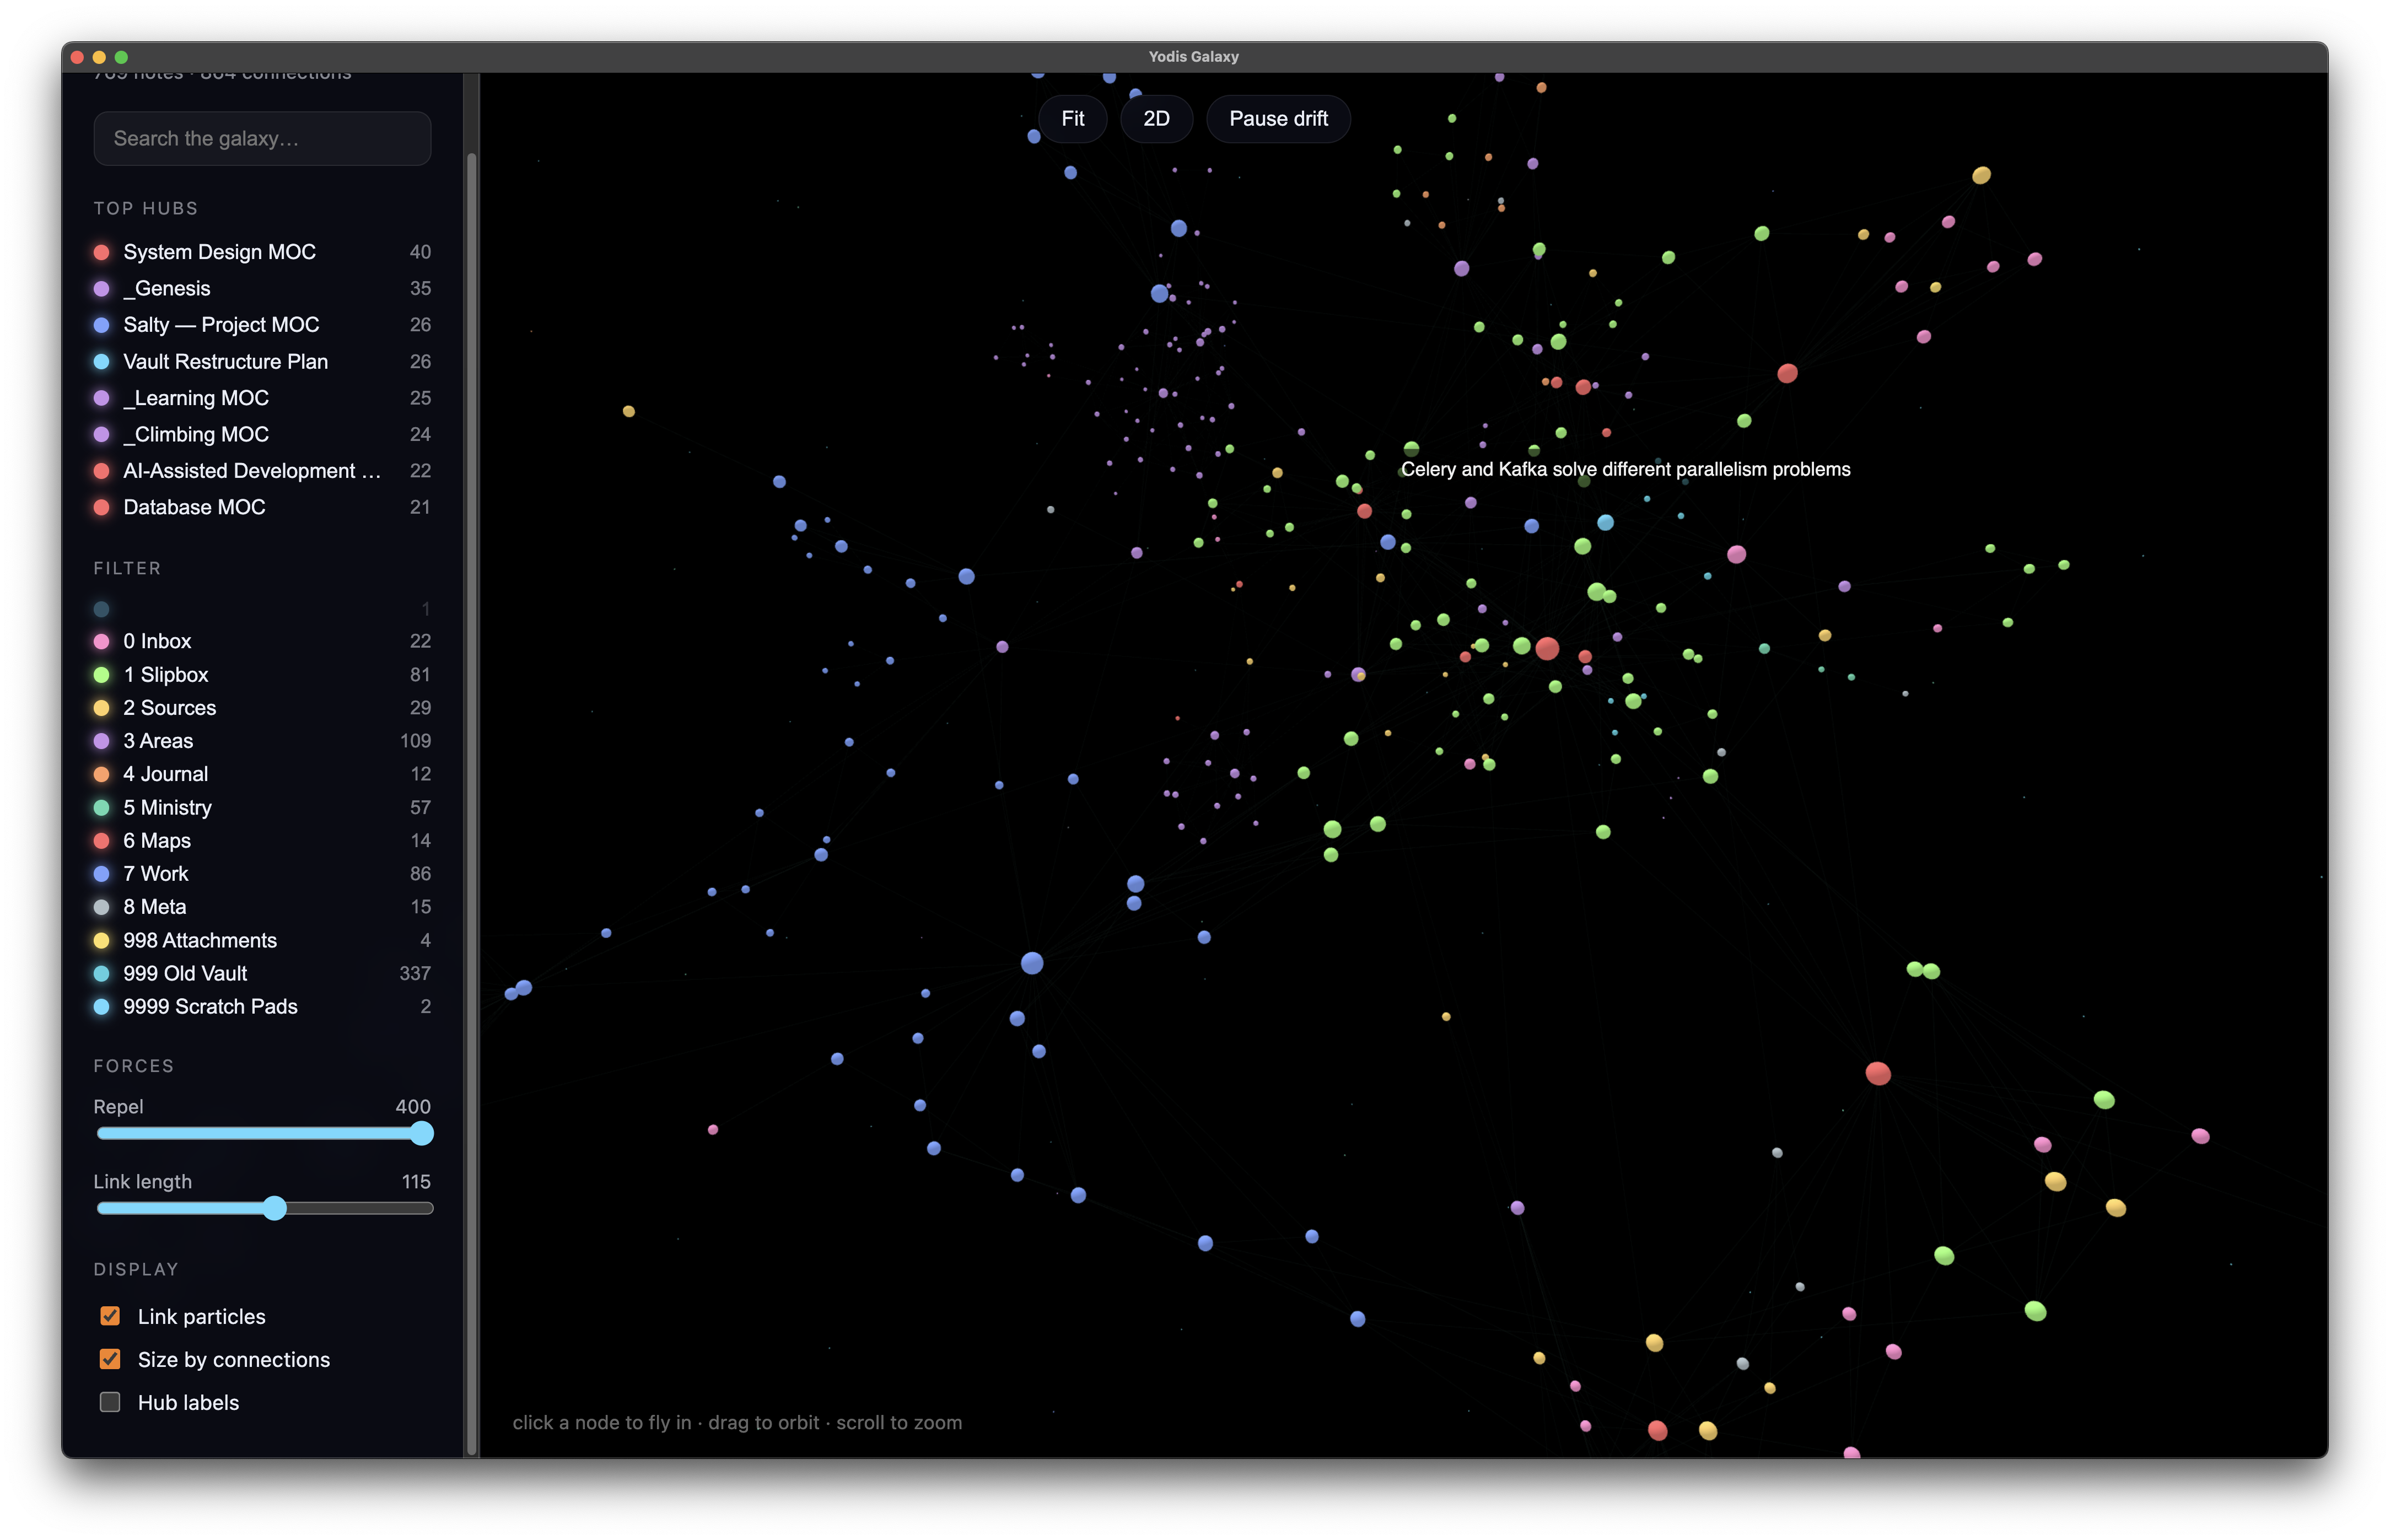Filter by 9999 Scratch Pads
Image resolution: width=2390 pixels, height=1540 pixels.
tap(262, 1007)
